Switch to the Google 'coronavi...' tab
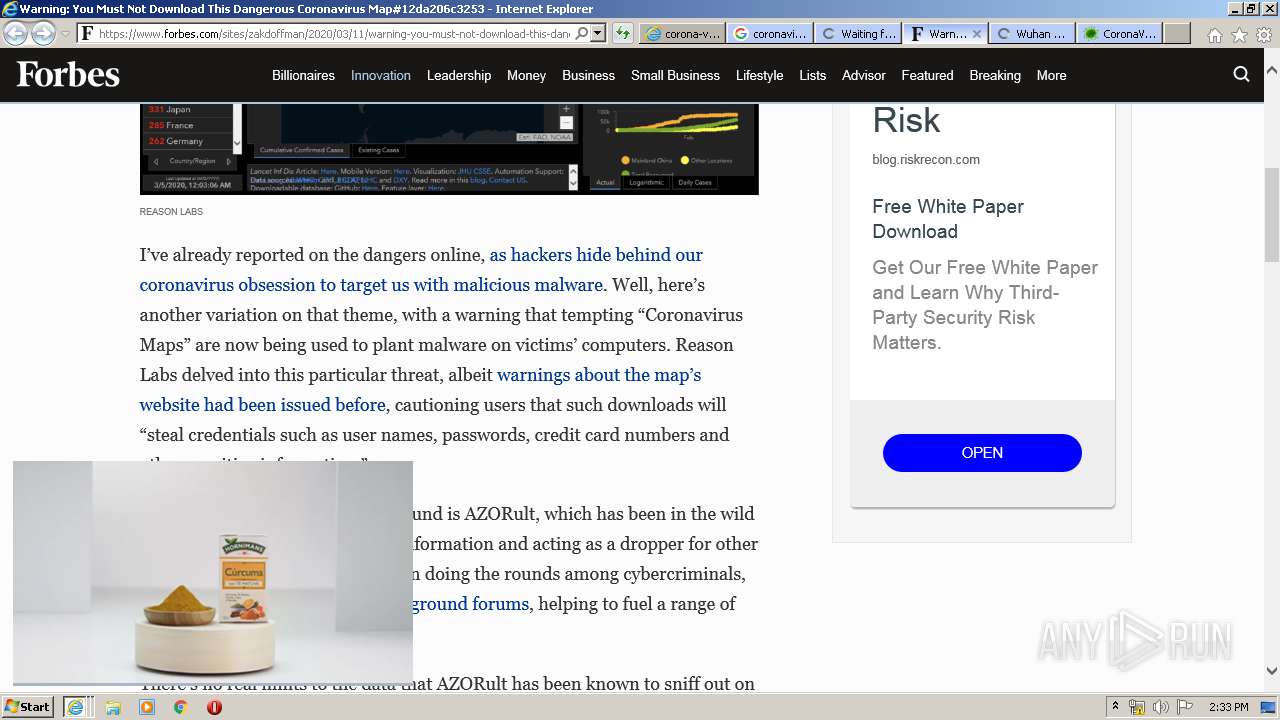 [769, 33]
